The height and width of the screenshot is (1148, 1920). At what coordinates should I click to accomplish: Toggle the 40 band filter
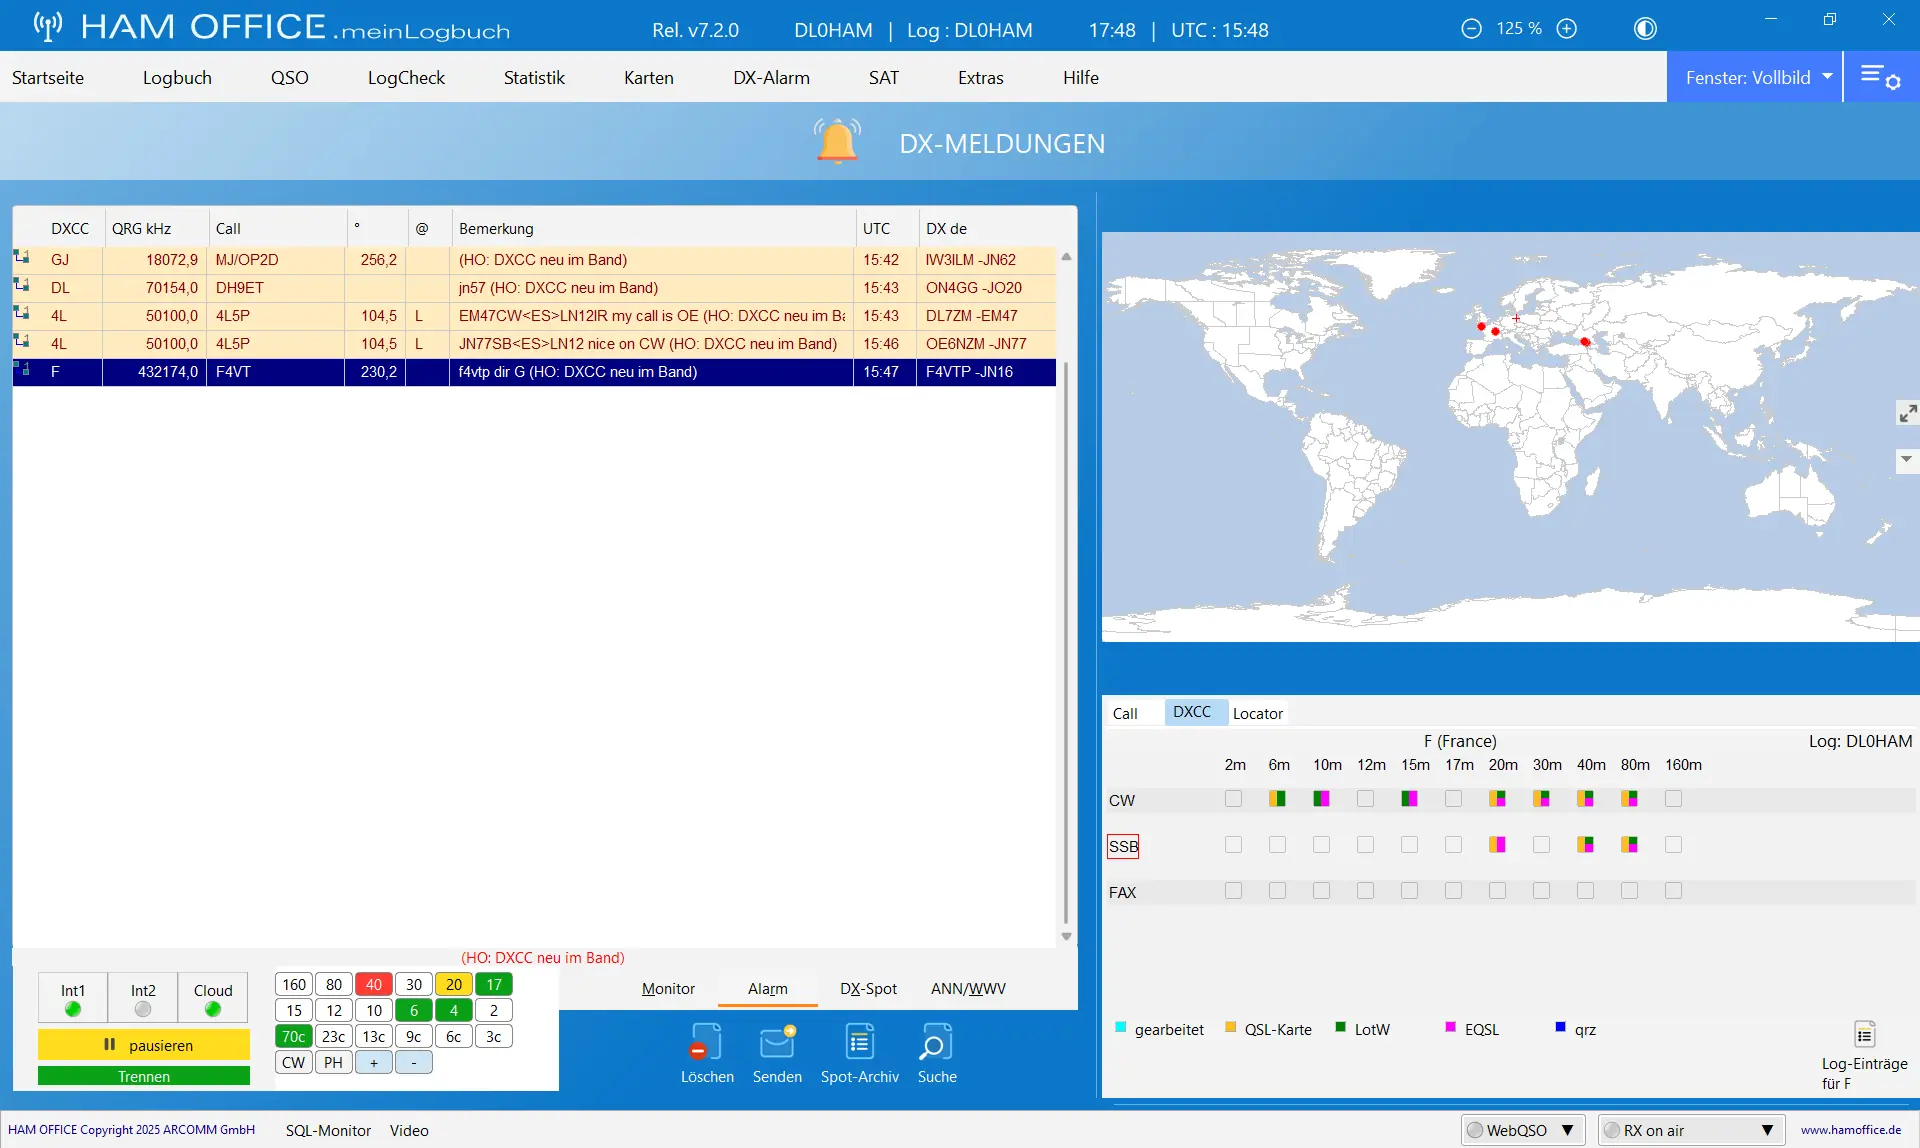(374, 984)
